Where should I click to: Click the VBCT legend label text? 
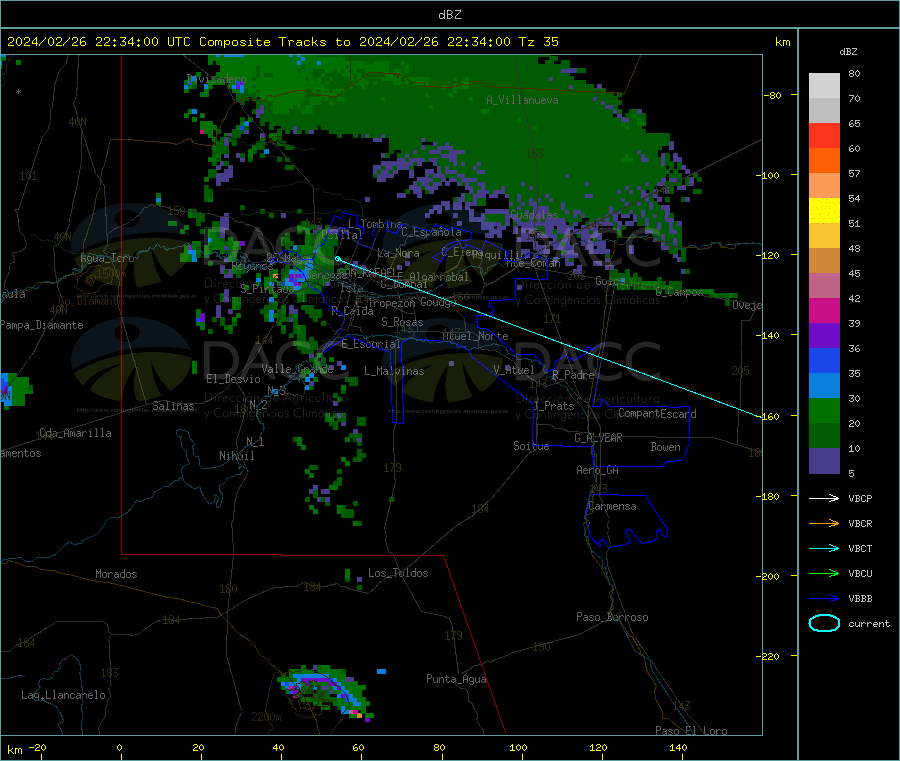click(x=860, y=548)
